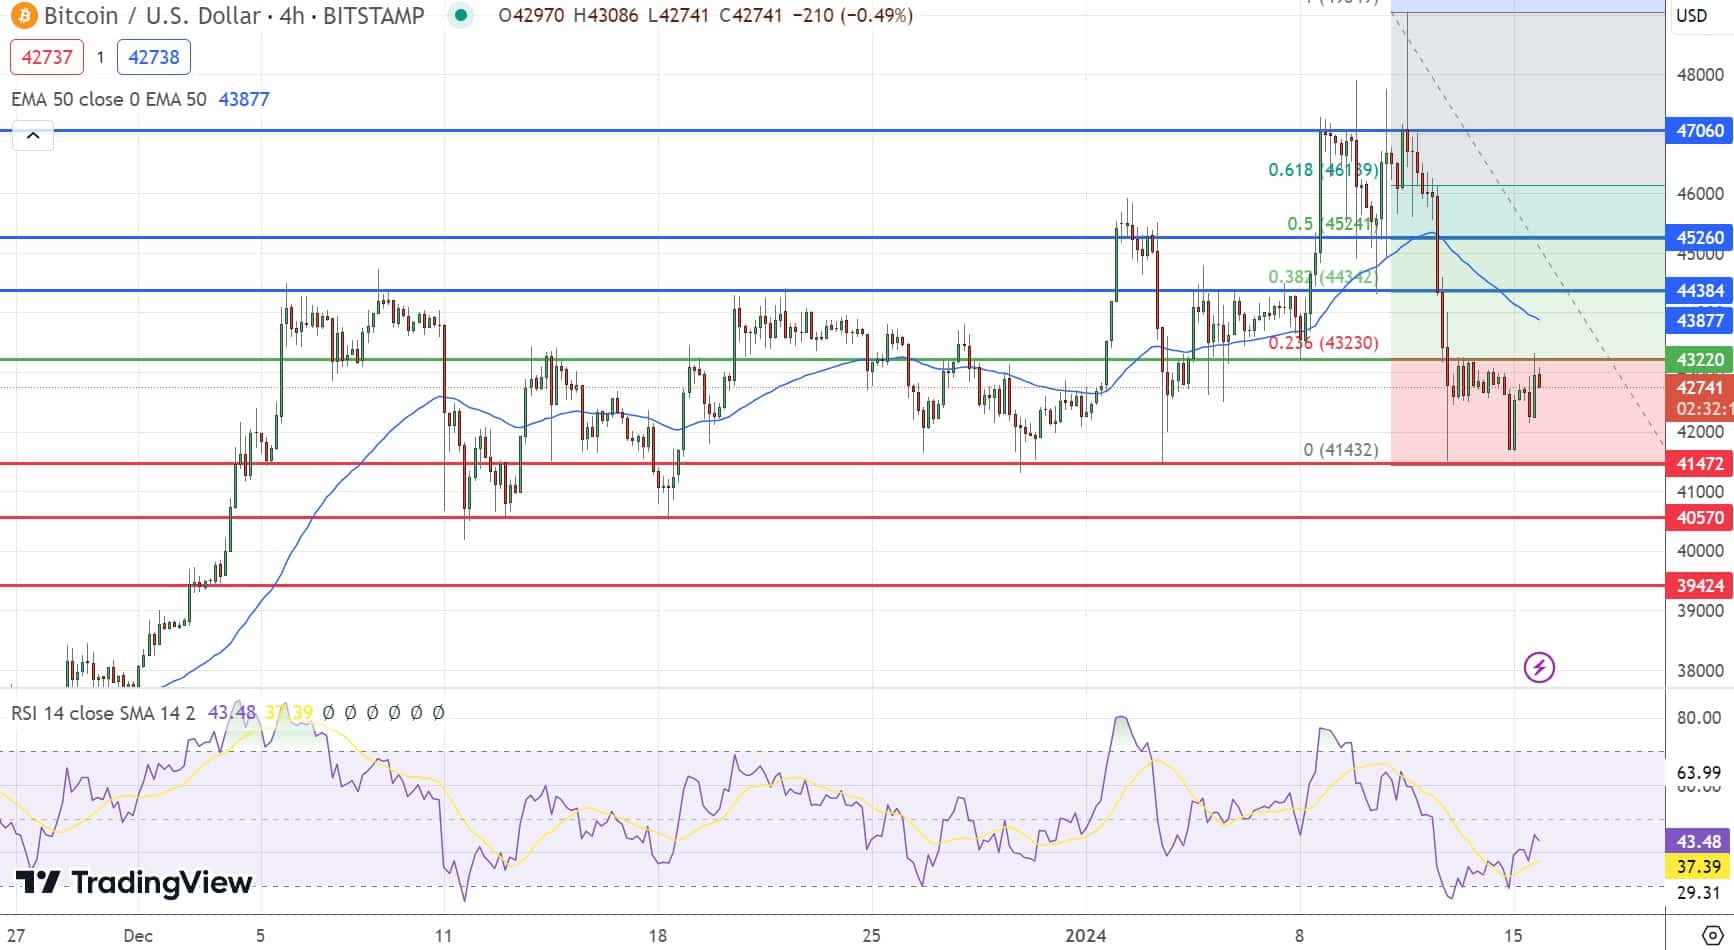Click the red 41472 support price label
This screenshot has height=950, width=1734.
(1699, 464)
